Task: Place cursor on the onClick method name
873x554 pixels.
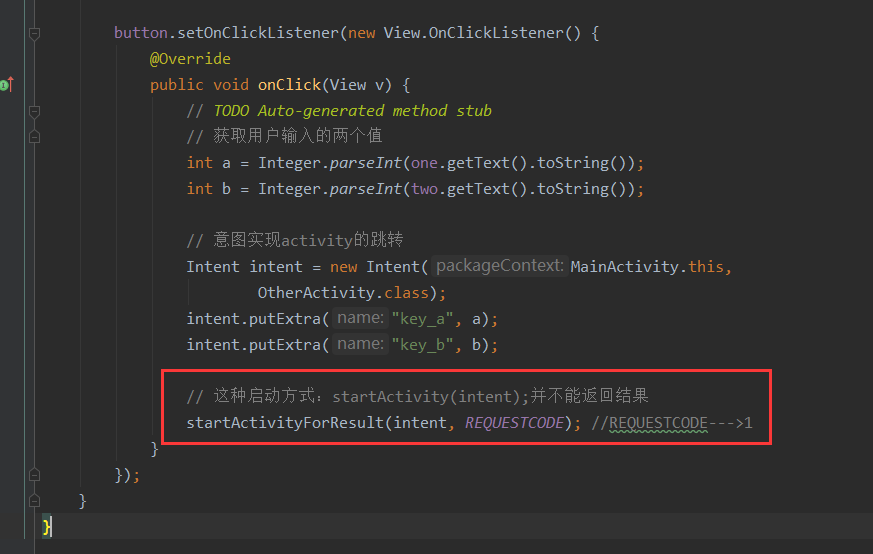Action: [x=289, y=85]
